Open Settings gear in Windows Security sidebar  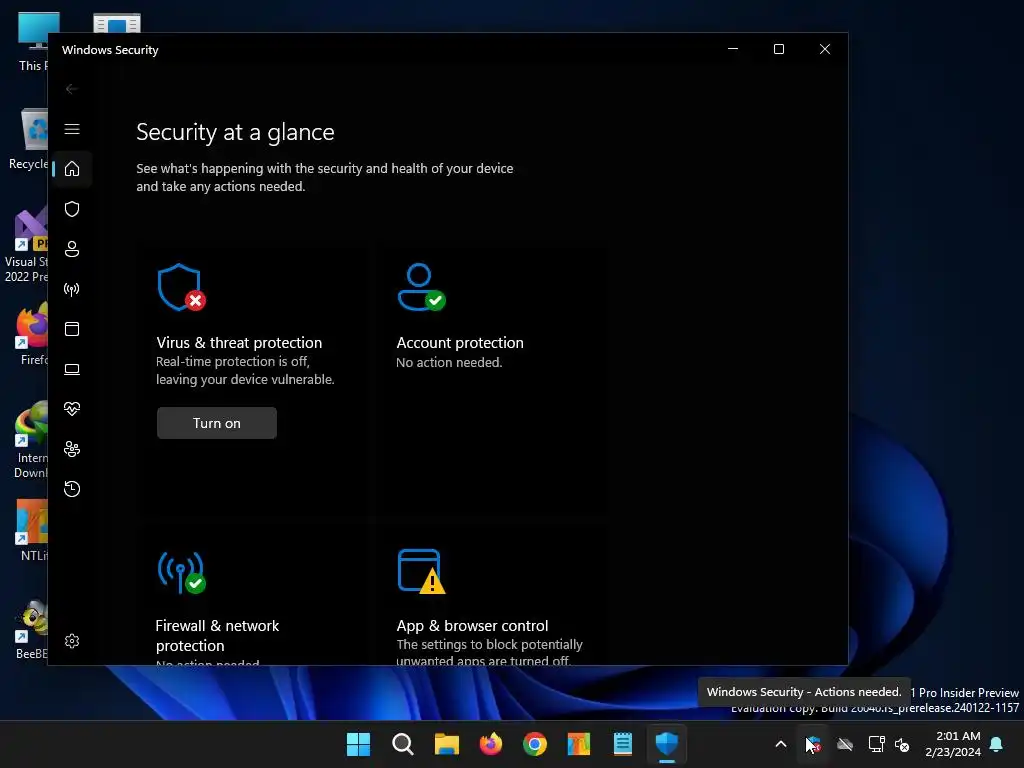tap(72, 641)
